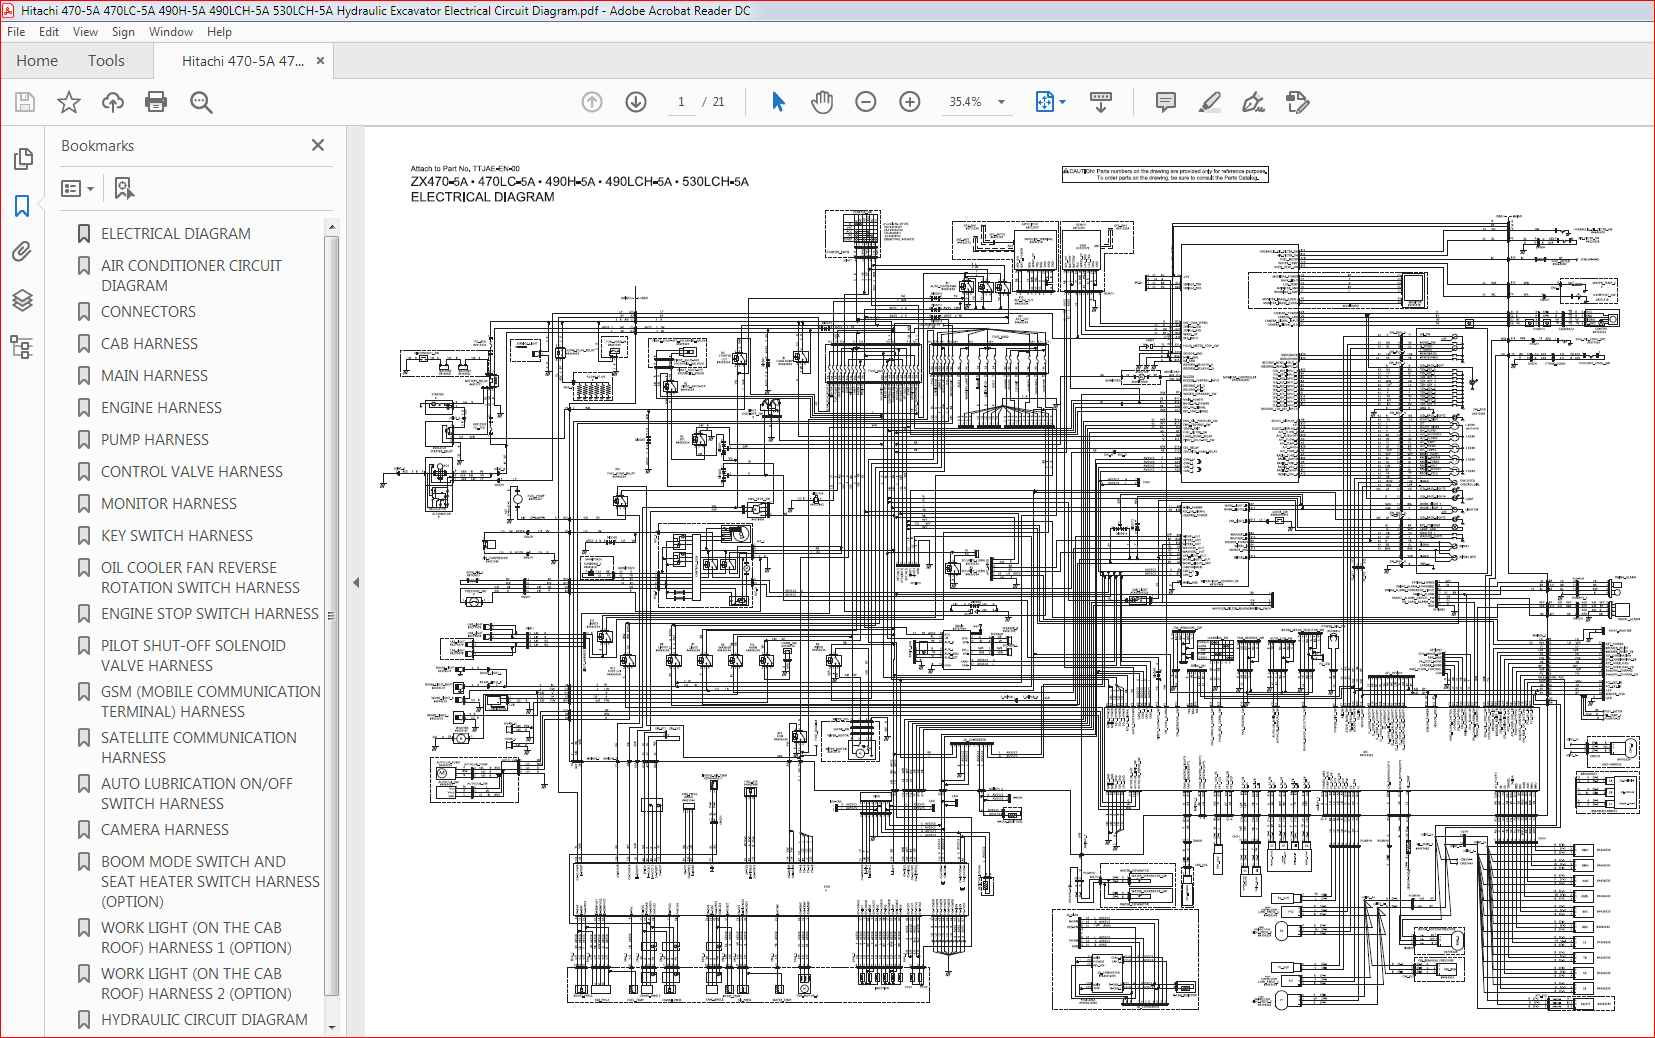Open ENGINE HARNESS bookmark
This screenshot has height=1038, width=1655.
coord(161,408)
